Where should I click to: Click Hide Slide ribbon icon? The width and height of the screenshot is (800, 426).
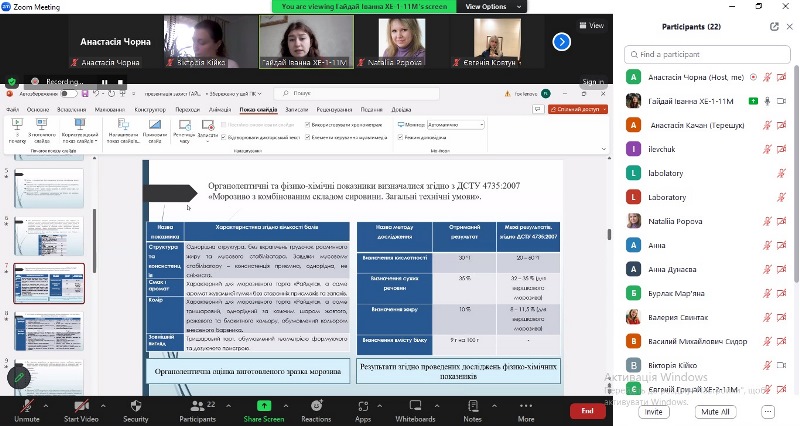pos(155,124)
